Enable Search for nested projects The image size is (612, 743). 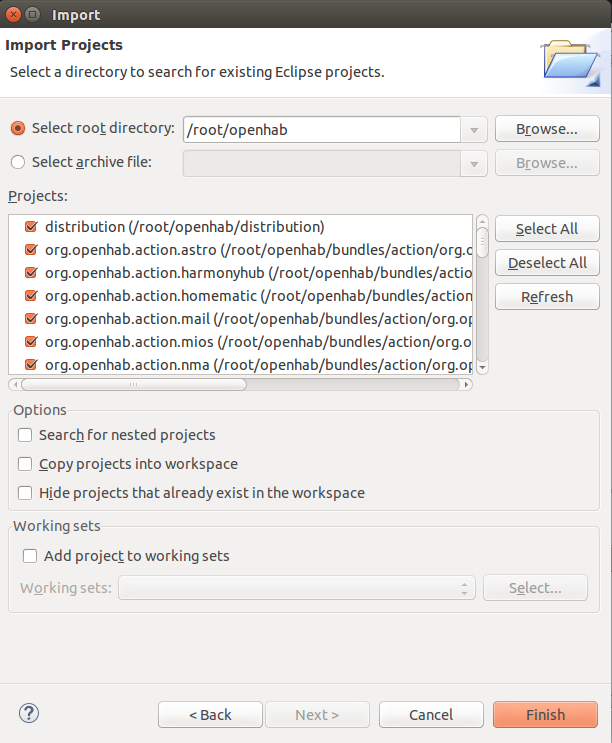pos(25,435)
